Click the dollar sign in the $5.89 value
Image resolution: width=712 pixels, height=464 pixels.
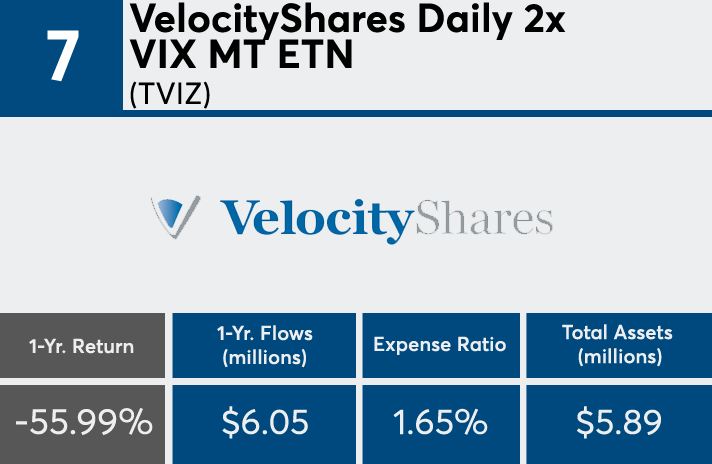pyautogui.click(x=585, y=422)
